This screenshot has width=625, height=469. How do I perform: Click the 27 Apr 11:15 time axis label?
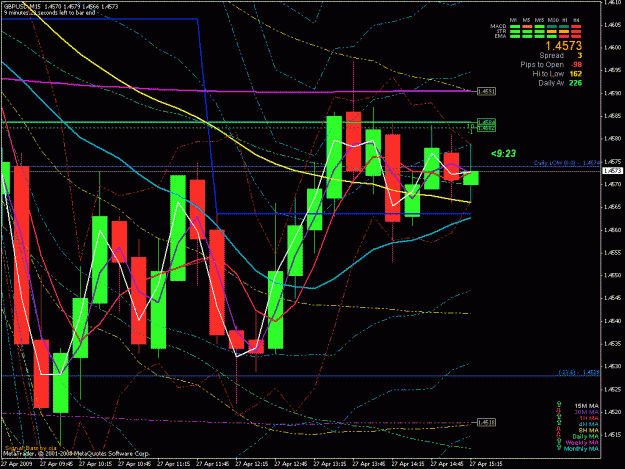tap(173, 464)
